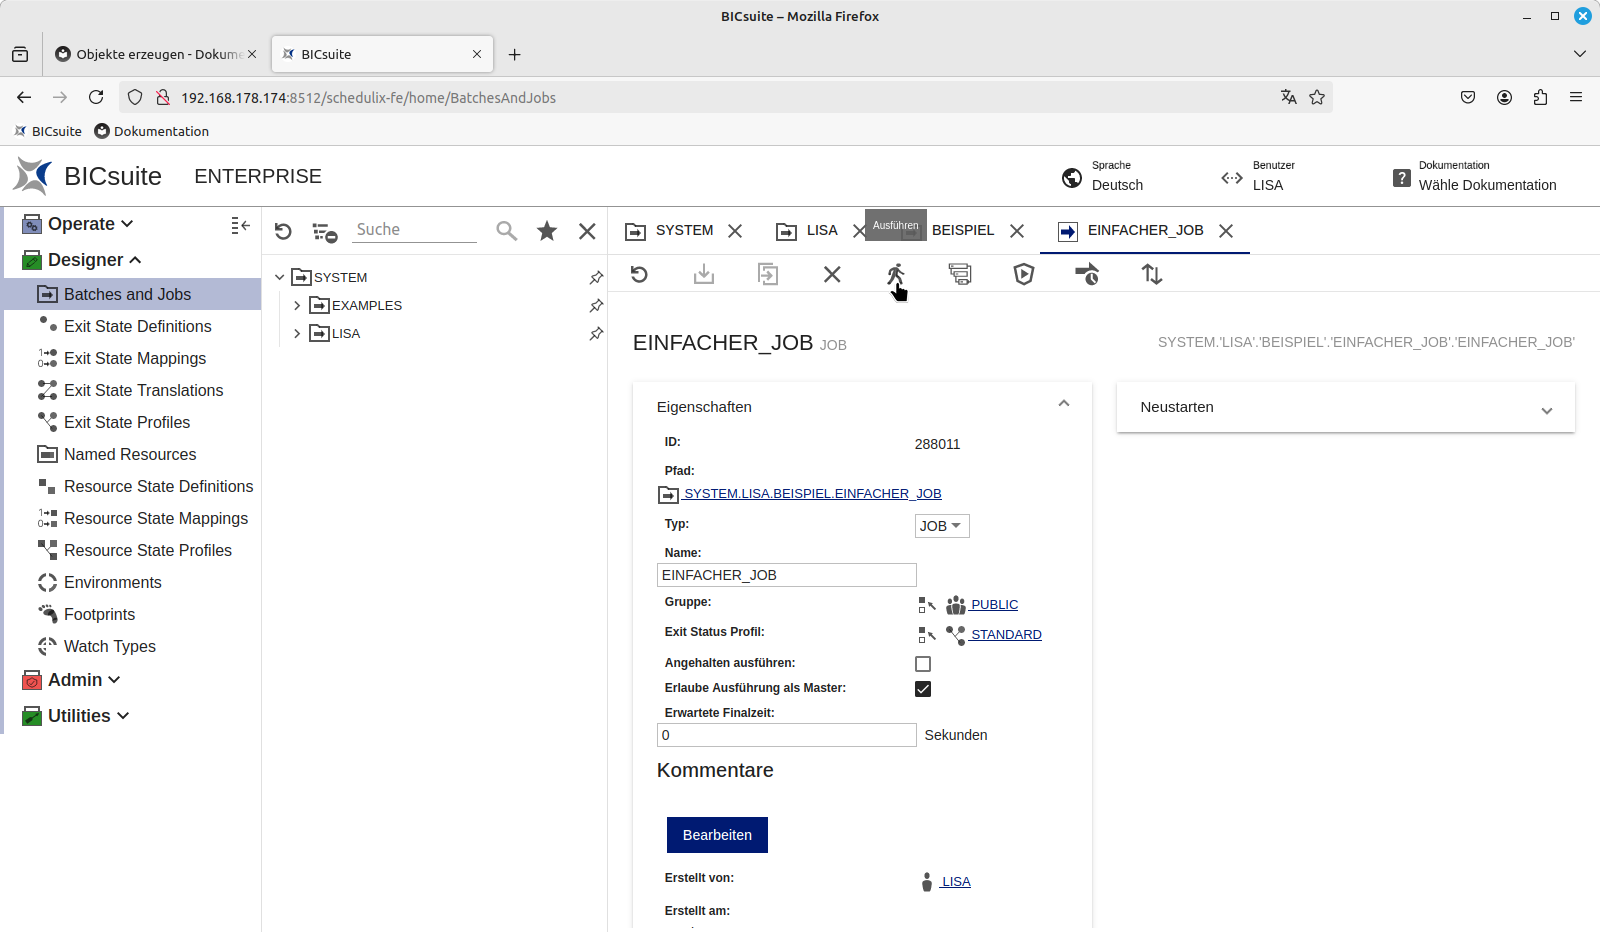Click the Ausführen running-man icon in toolbar
Image resolution: width=1600 pixels, height=932 pixels.
click(895, 274)
